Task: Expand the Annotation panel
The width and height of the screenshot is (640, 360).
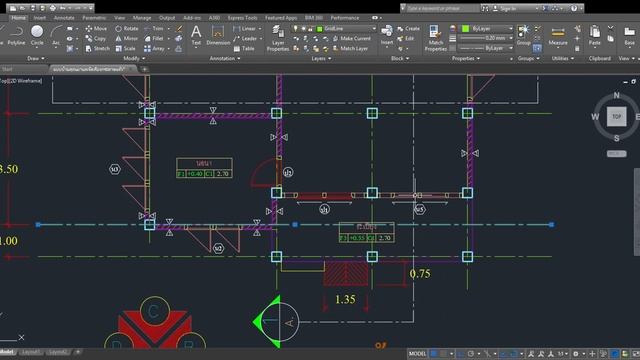Action: pyautogui.click(x=225, y=58)
